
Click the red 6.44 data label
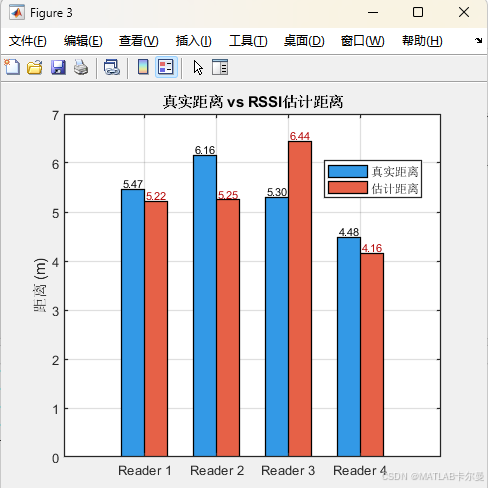[x=300, y=136]
